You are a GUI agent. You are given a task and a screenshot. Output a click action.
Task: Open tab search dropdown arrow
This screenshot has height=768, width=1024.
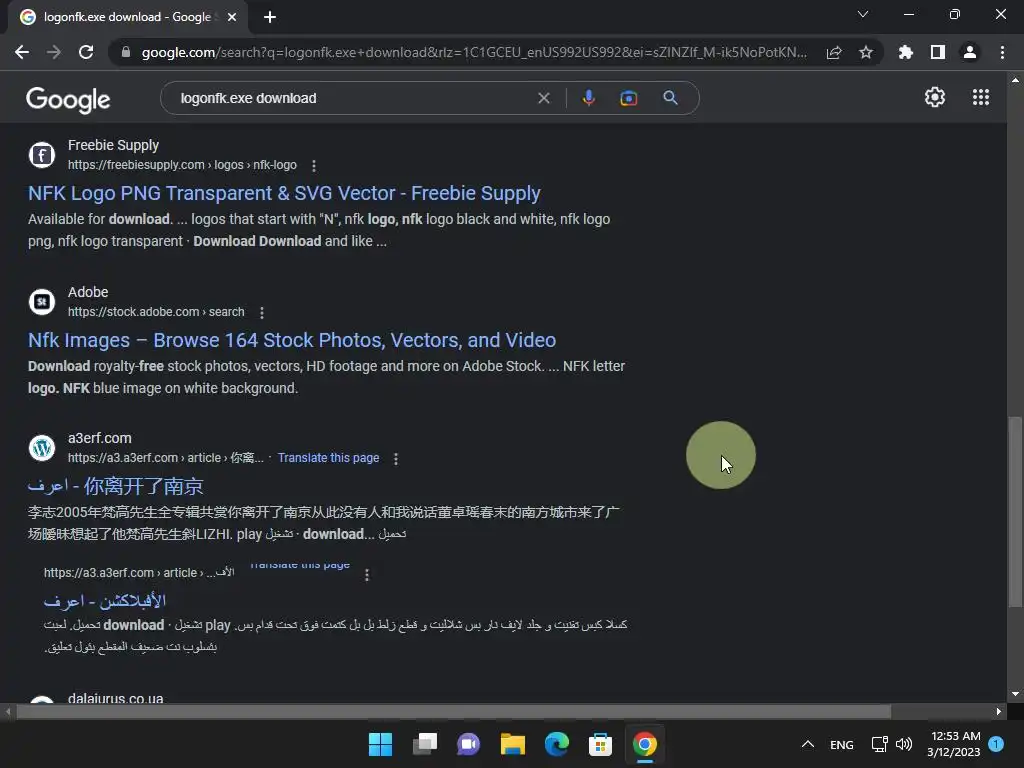[863, 14]
